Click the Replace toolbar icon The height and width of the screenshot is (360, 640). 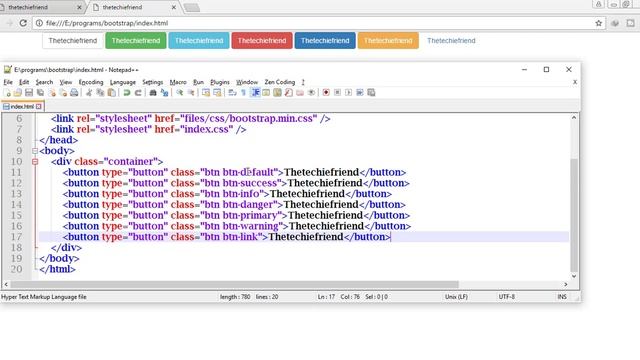tap(164, 93)
